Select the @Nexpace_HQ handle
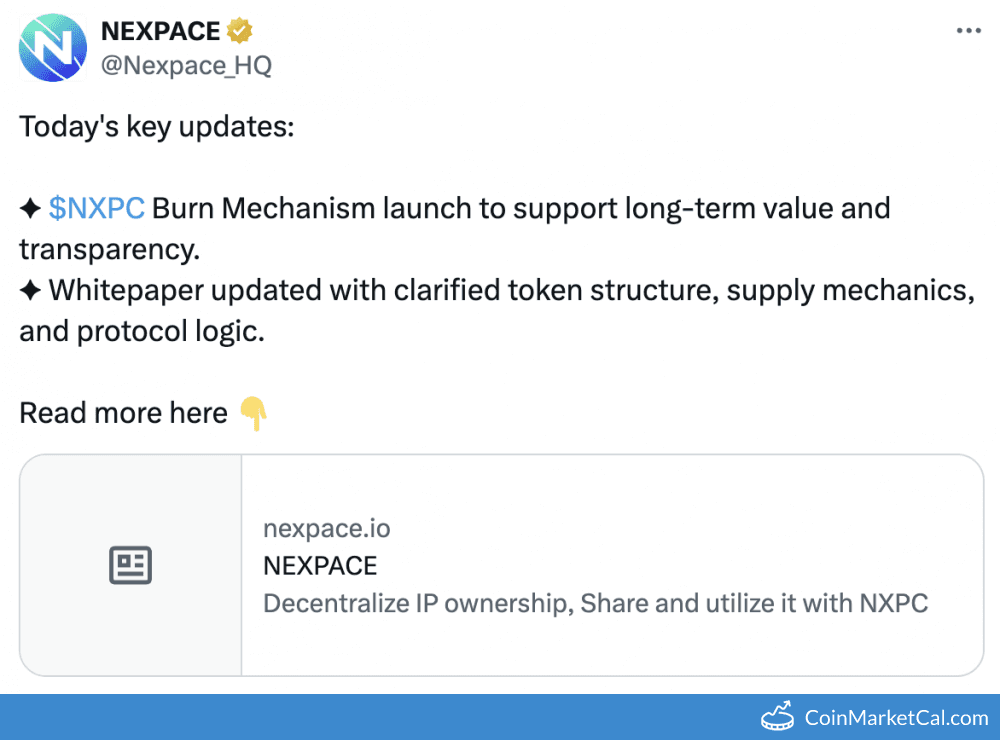The width and height of the screenshot is (1000, 740). coord(185,65)
